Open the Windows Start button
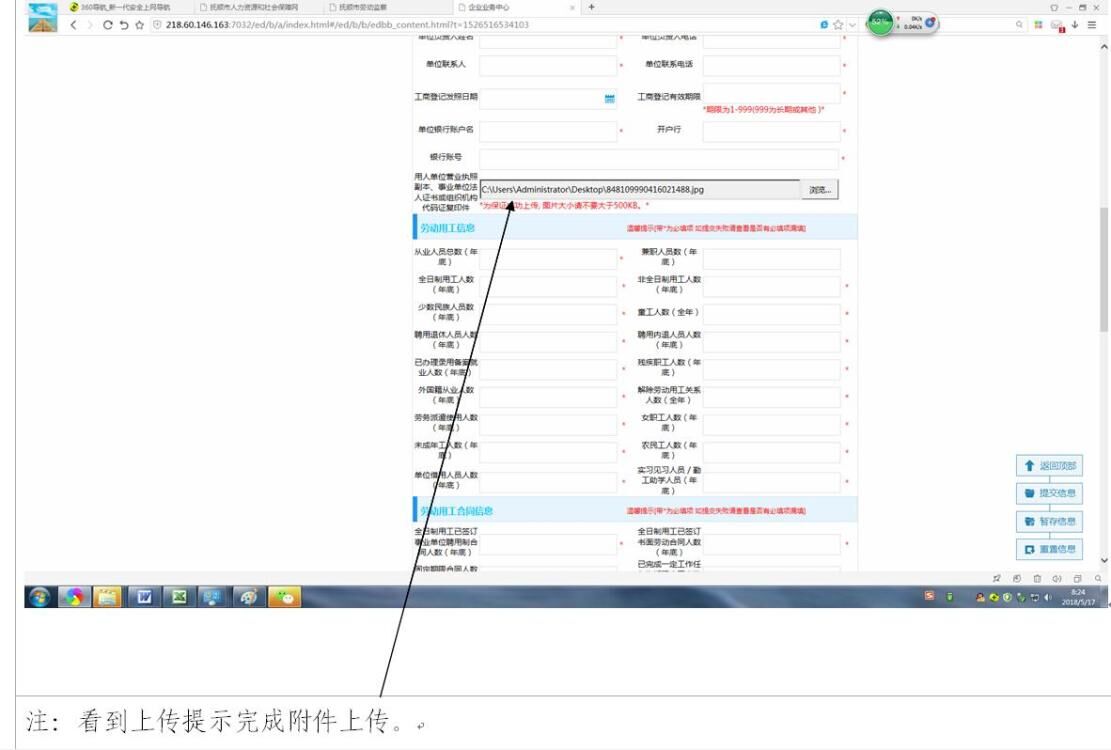 [x=40, y=597]
